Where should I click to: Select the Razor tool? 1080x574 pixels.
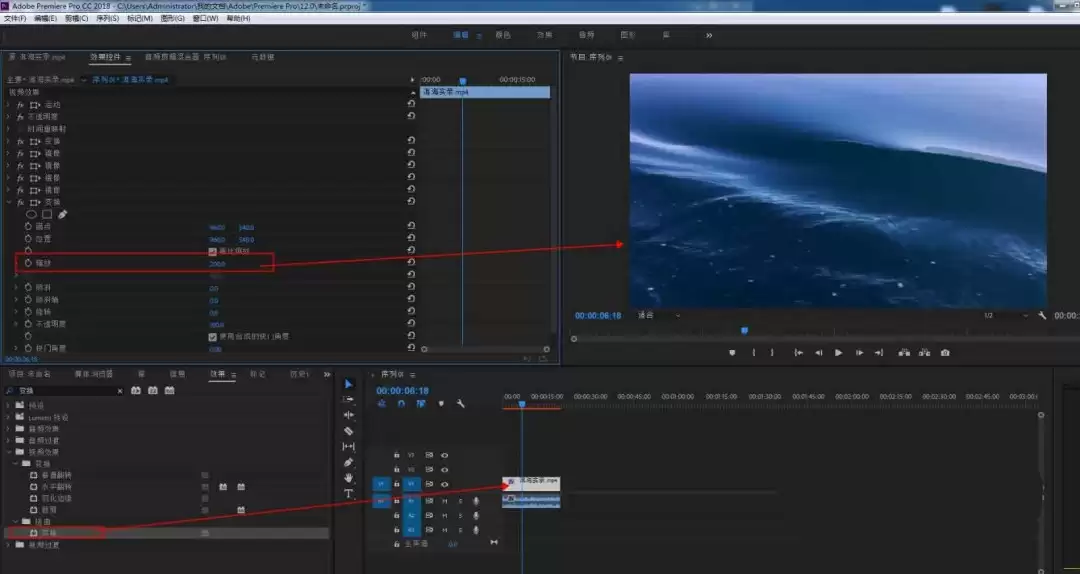(349, 431)
